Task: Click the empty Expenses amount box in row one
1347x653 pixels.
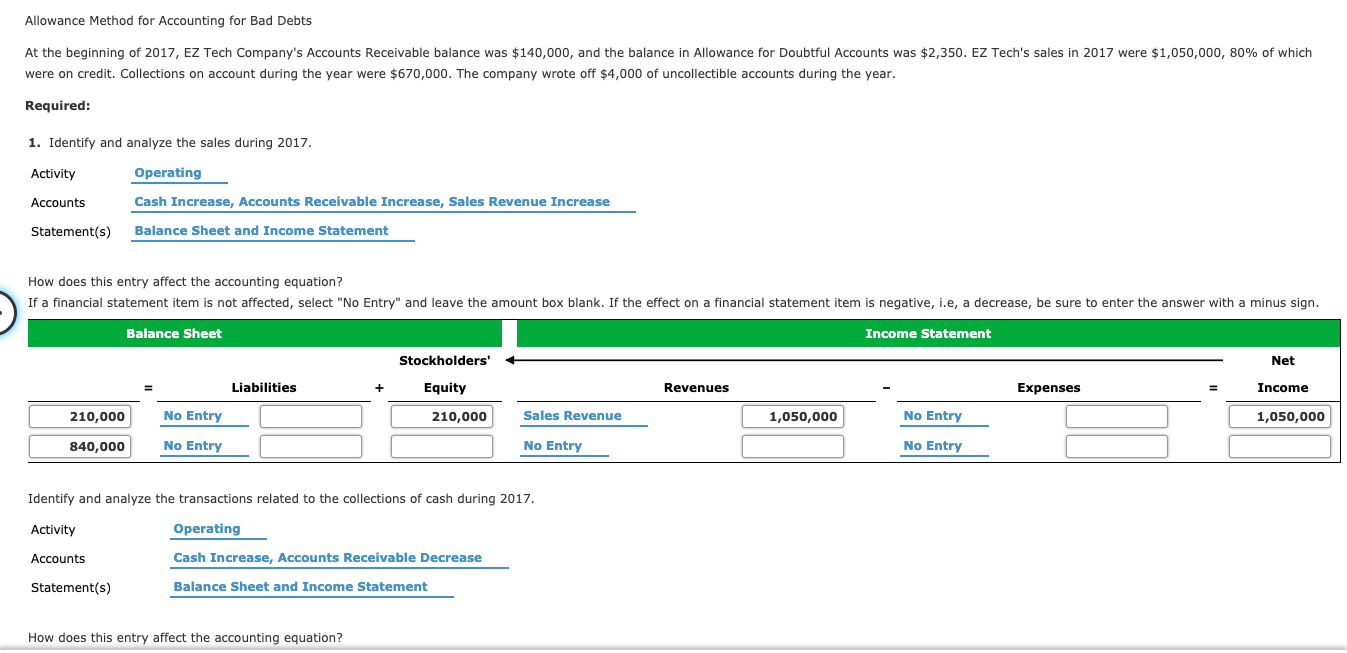Action: click(1117, 415)
